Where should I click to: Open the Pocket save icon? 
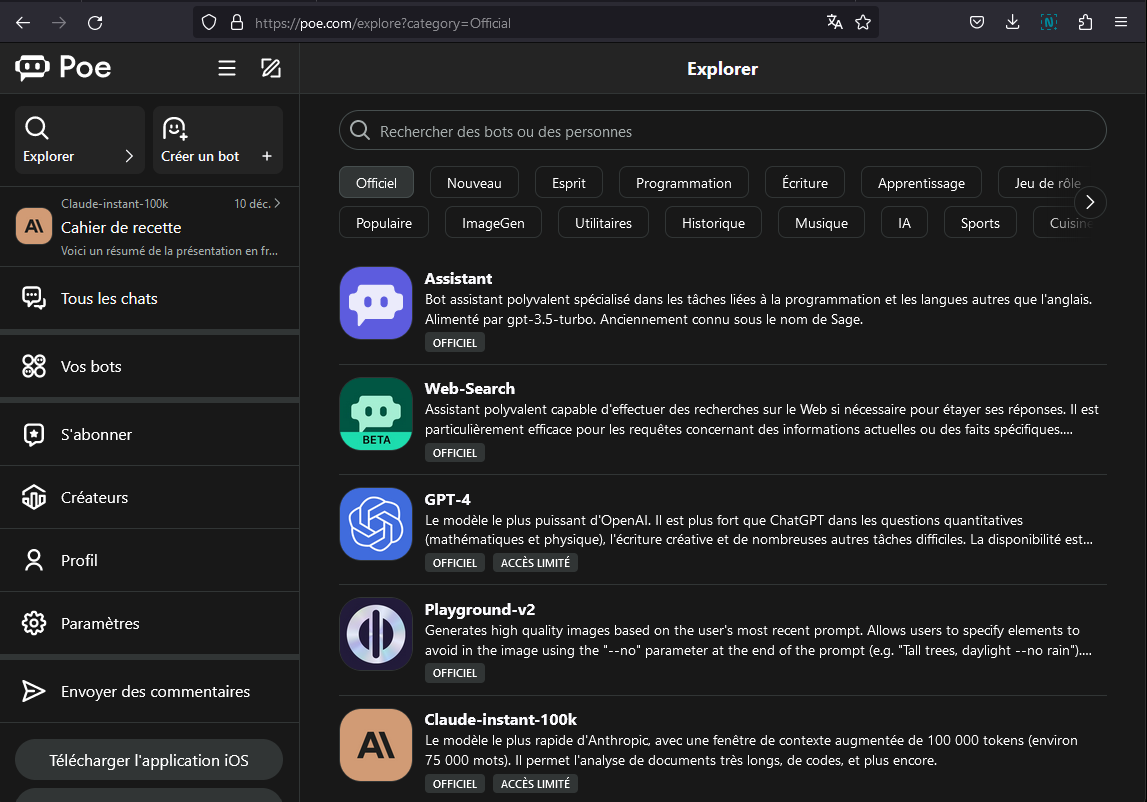[x=977, y=23]
